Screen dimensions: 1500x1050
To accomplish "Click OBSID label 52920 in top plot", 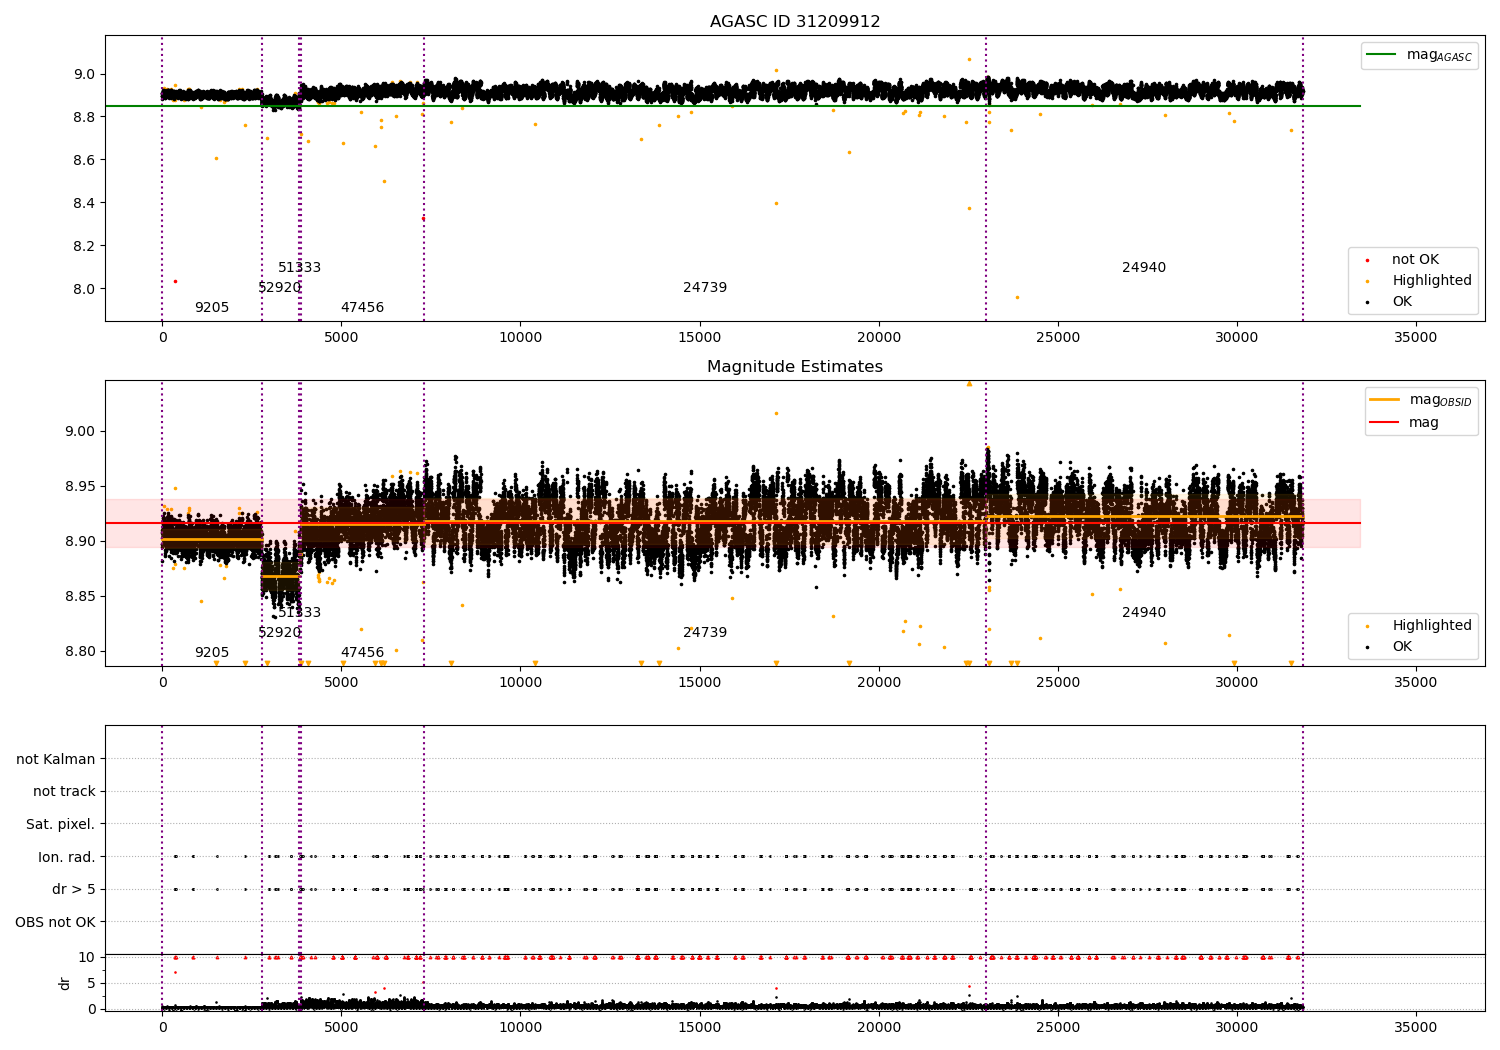I will click(280, 287).
